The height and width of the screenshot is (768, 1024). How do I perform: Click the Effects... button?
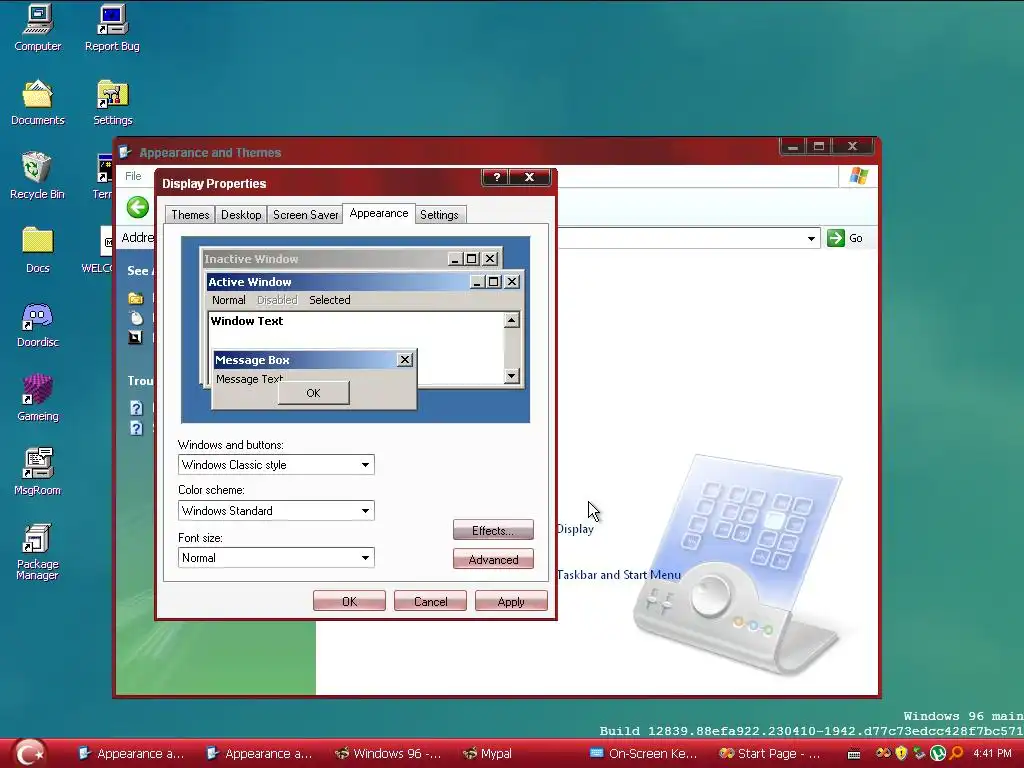pos(493,530)
